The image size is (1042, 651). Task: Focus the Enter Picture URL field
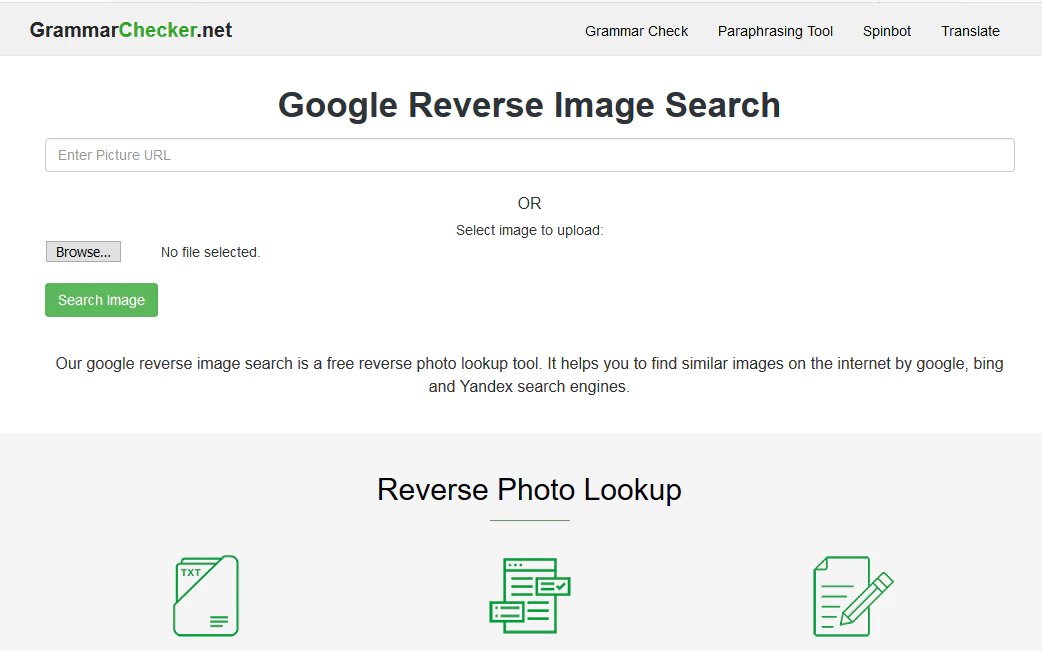pos(530,155)
